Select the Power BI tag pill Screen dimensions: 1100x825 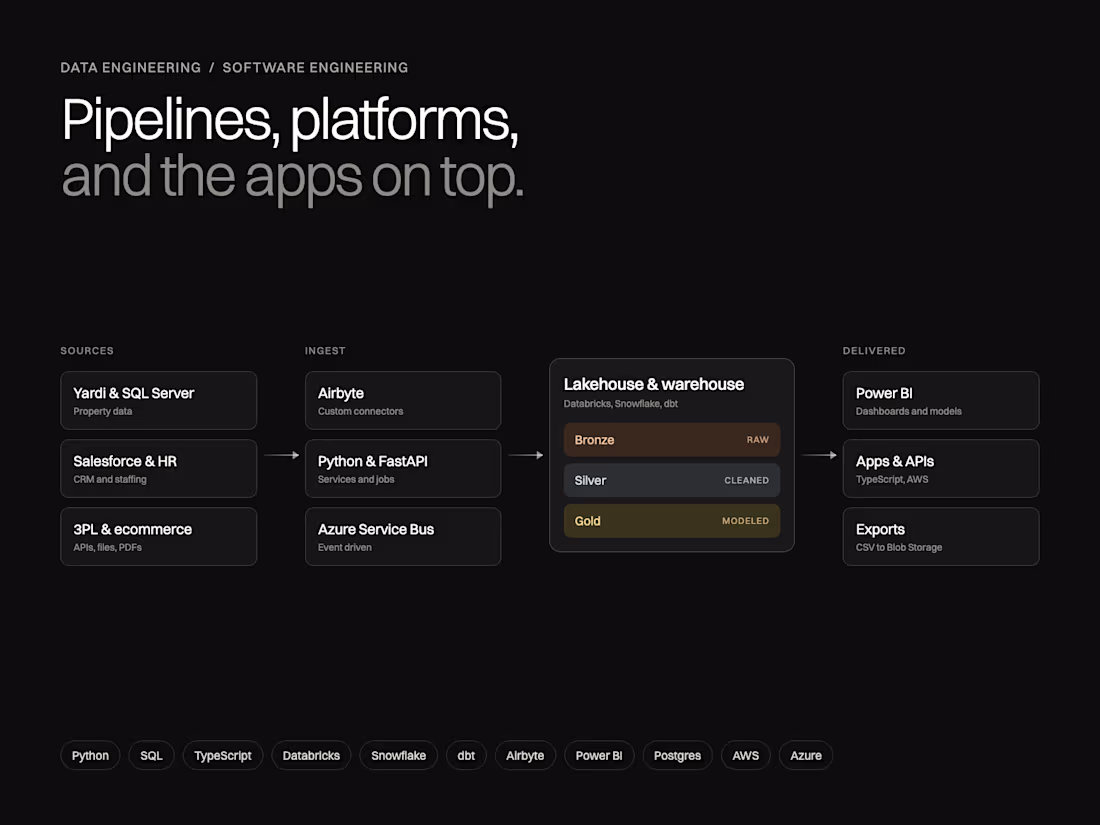point(599,756)
